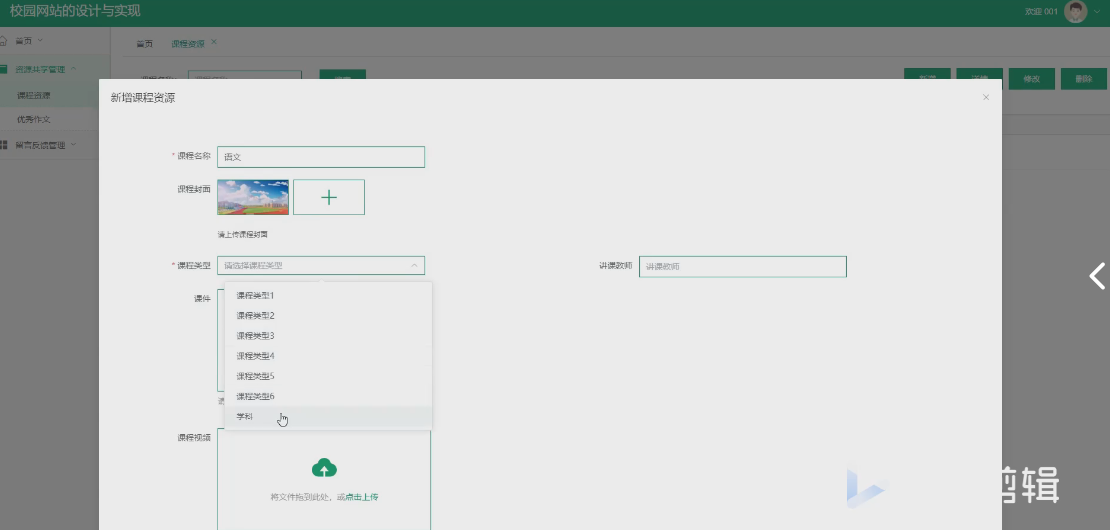Click the 点击上传 link in the video area
Viewport: 1110px width, 530px height.
click(362, 497)
